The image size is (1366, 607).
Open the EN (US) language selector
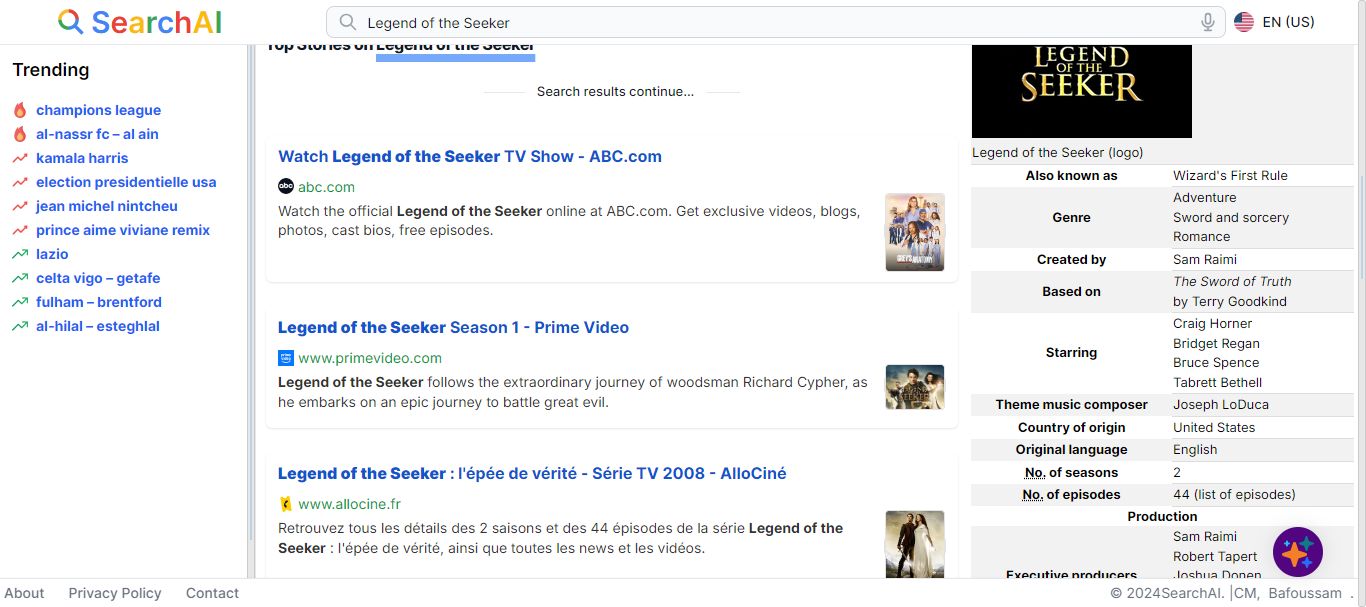coord(1288,22)
